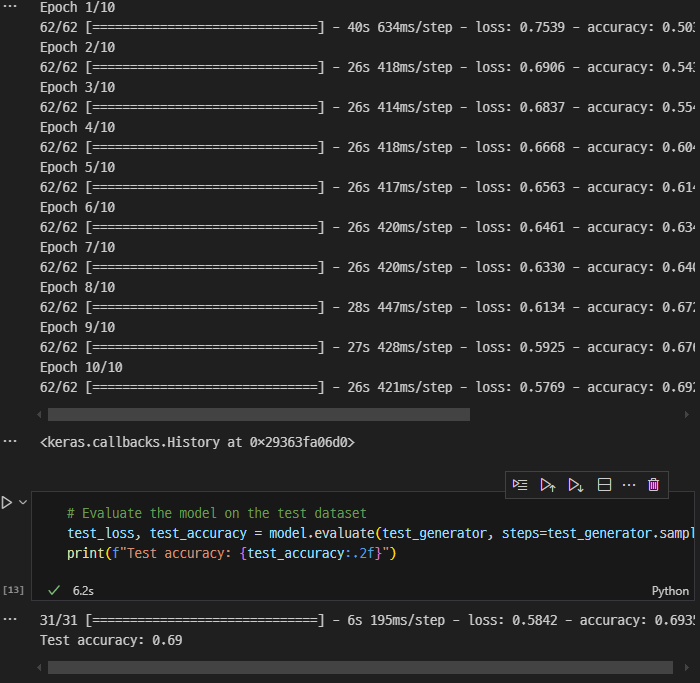Open output actions ellipsis beside keras History output
Image resolution: width=700 pixels, height=683 pixels.
10,441
